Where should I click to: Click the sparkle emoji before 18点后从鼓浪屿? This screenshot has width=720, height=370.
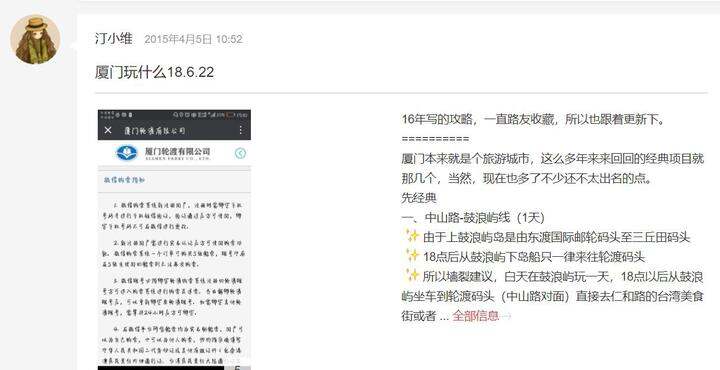click(x=412, y=256)
